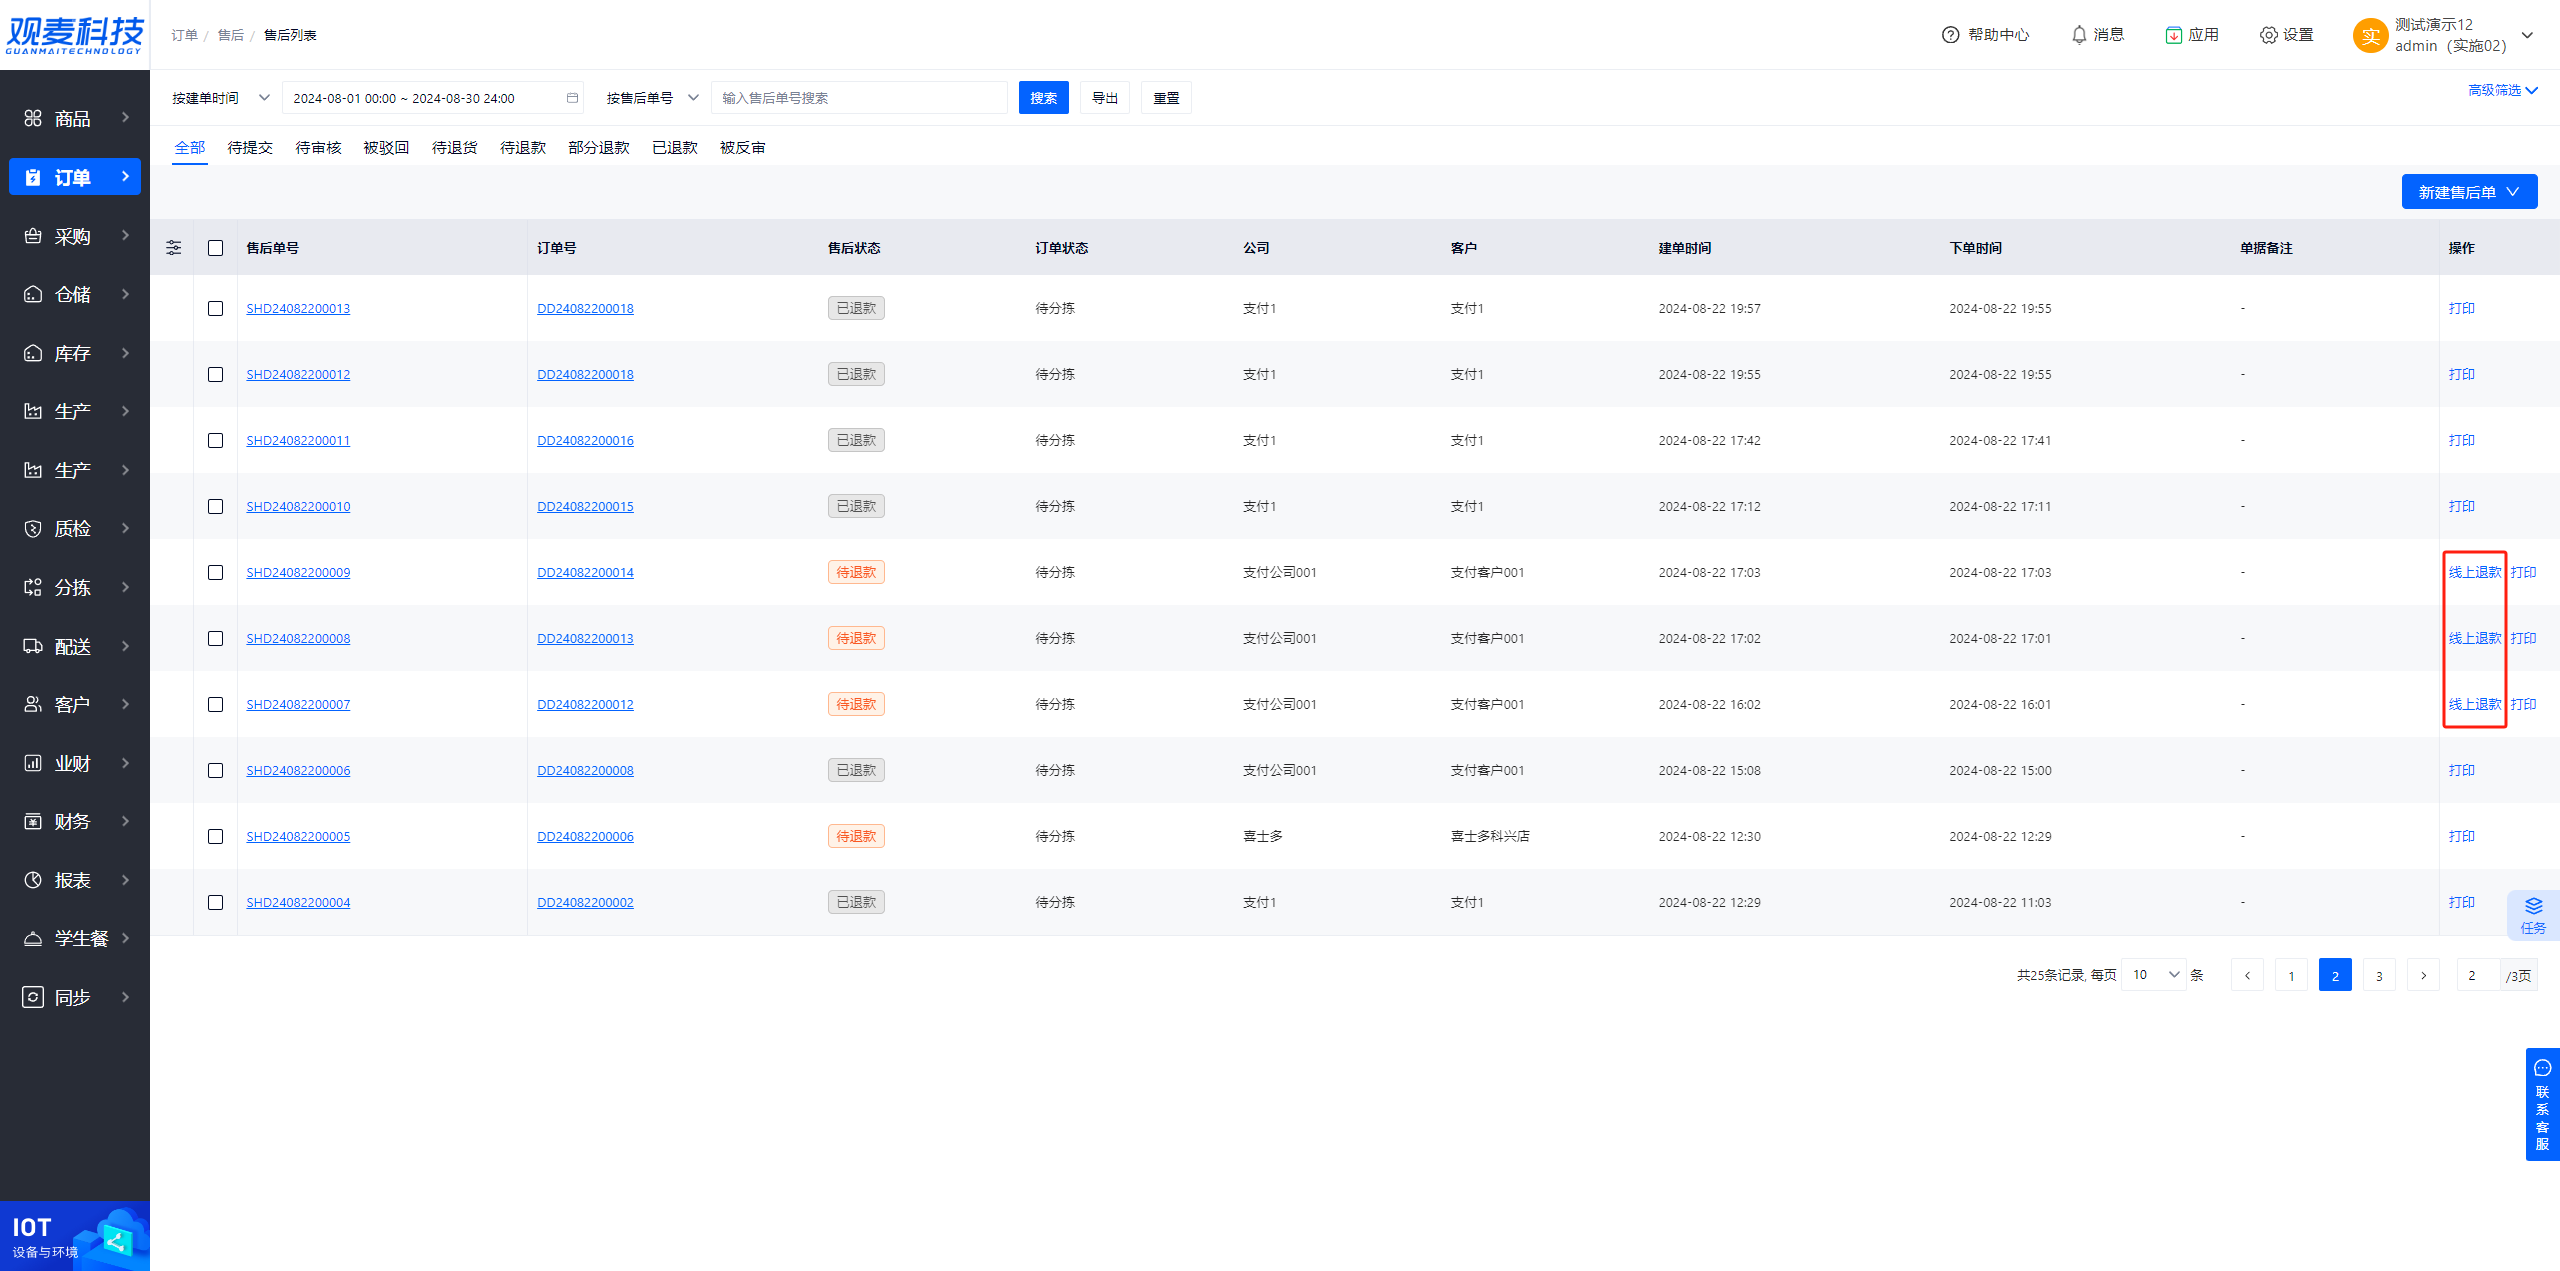Open order link DD24082200014
Image resolution: width=2560 pixels, height=1271 pixels.
(585, 572)
